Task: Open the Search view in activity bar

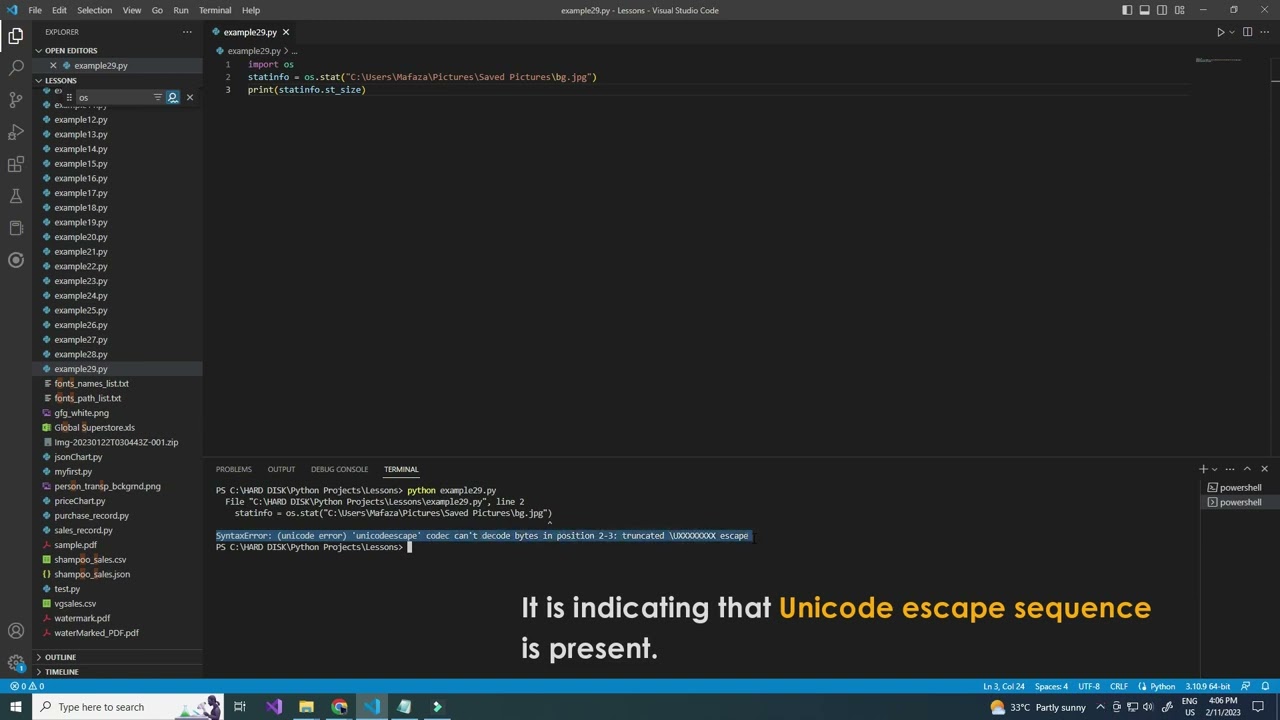Action: (x=16, y=68)
